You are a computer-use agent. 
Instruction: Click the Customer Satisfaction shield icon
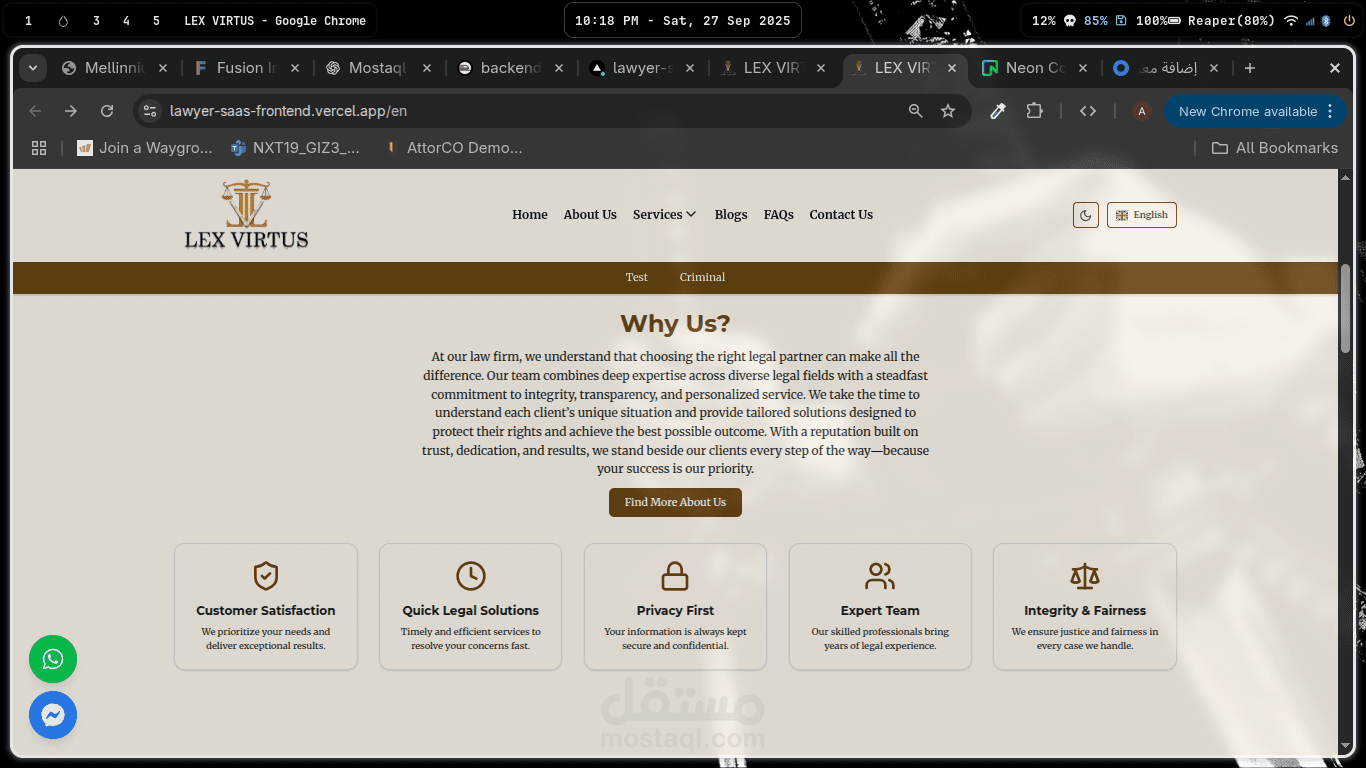266,576
